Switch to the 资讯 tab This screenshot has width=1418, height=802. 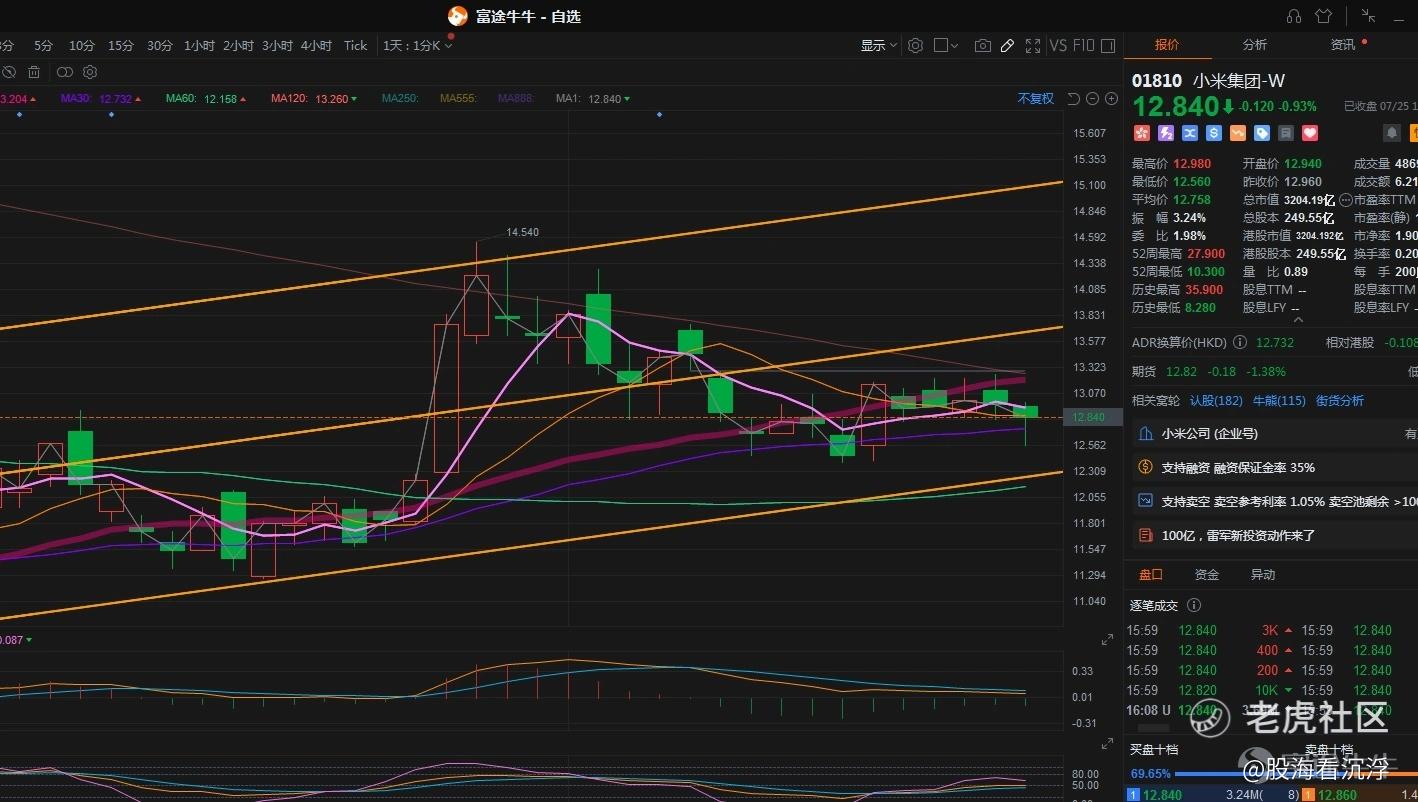tap(1343, 45)
